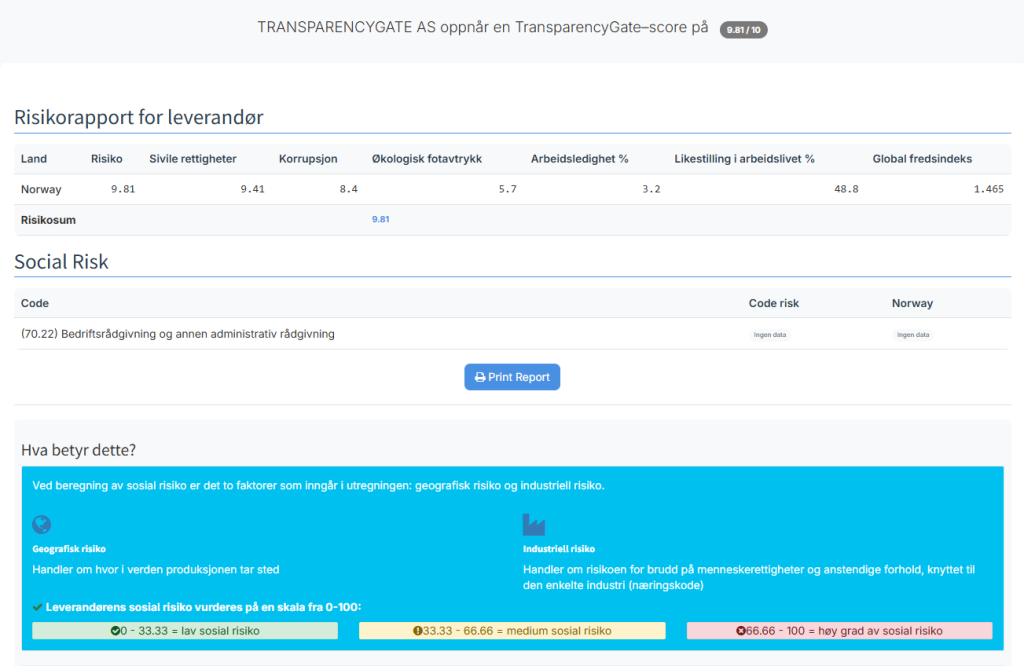This screenshot has width=1024, height=666.
Task: Click the exclamation icon in the medium sosial risiko bar
Action: (417, 631)
